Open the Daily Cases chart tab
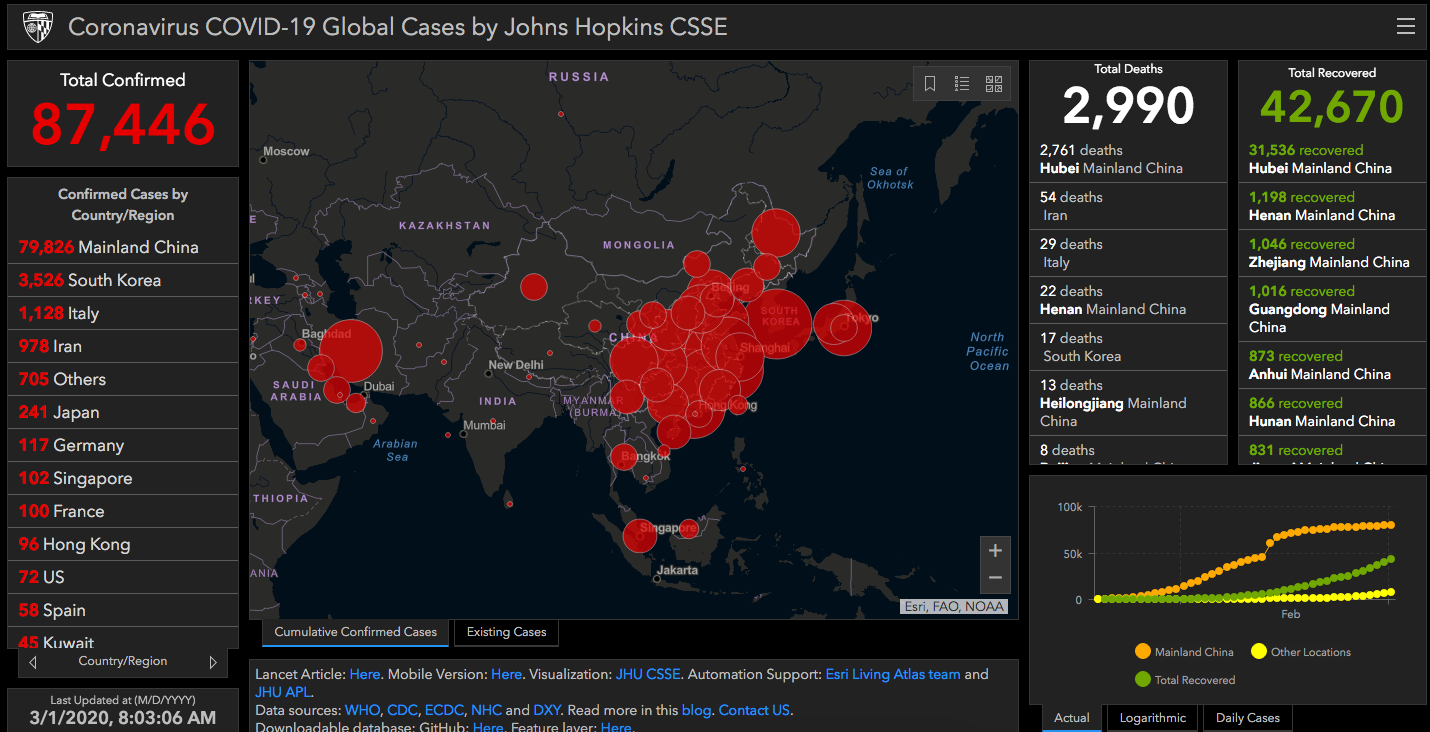Image resolution: width=1430 pixels, height=732 pixels. pos(1247,718)
